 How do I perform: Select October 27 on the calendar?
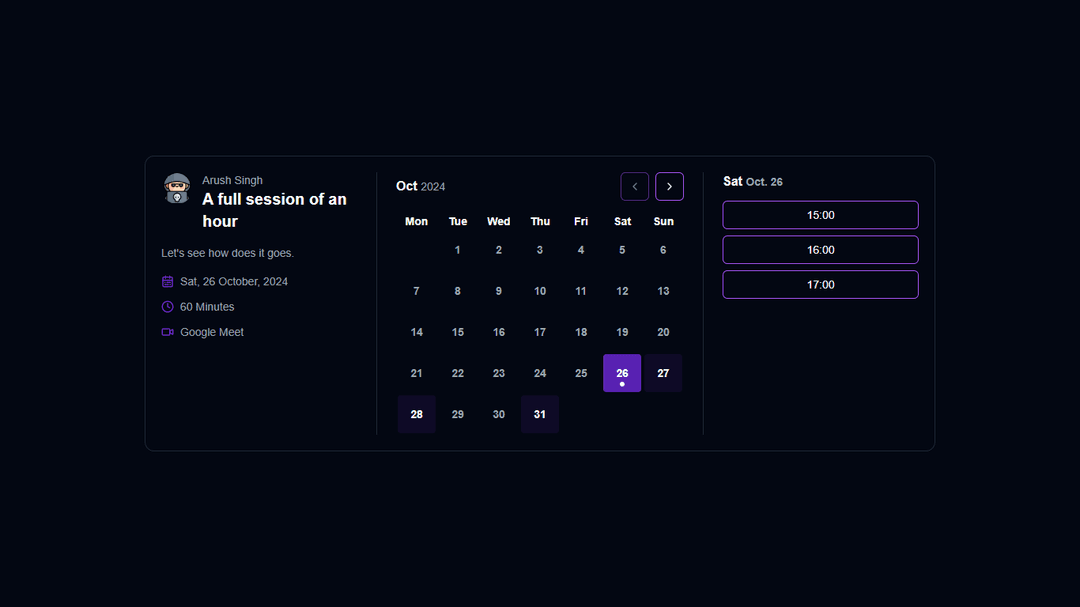coord(663,373)
